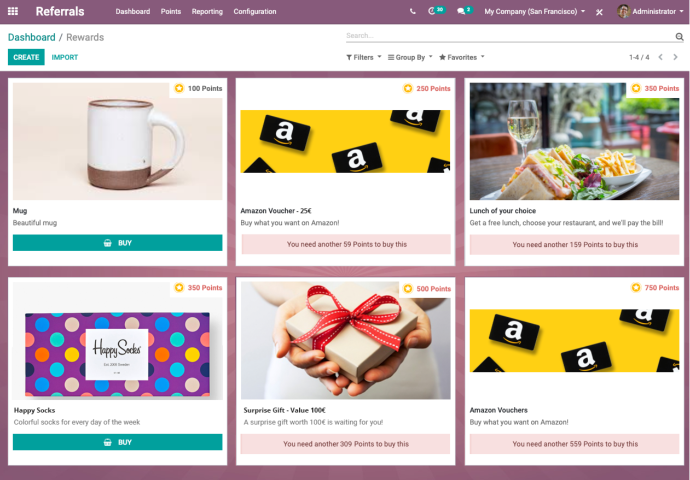This screenshot has width=690, height=480.
Task: Click the '750 Points' label
Action: [x=662, y=288]
